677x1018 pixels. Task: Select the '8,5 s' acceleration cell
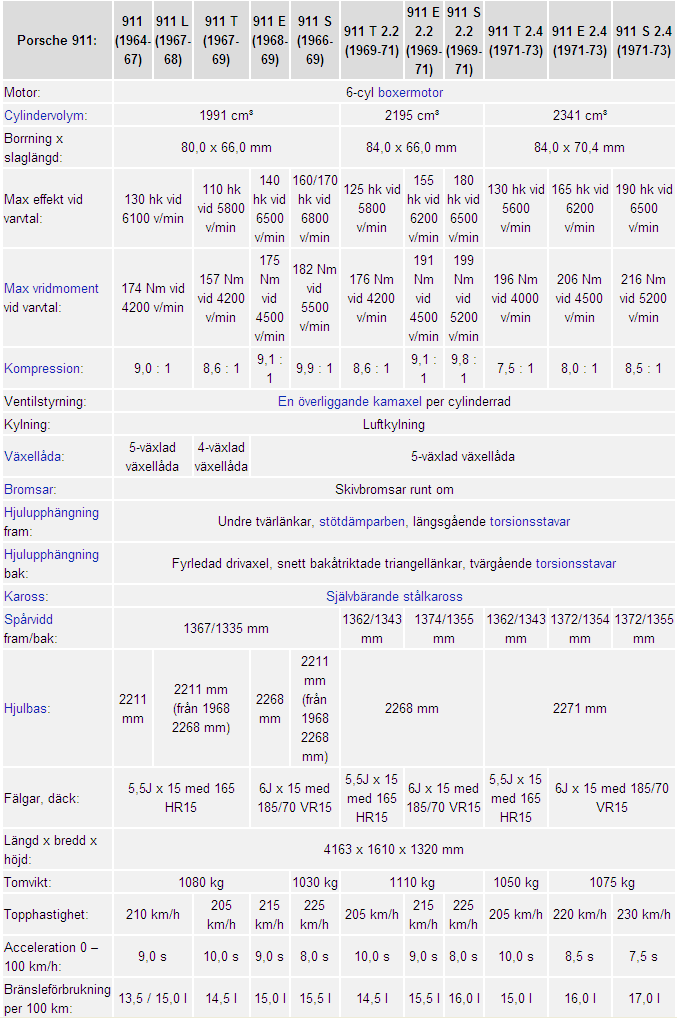[580, 957]
